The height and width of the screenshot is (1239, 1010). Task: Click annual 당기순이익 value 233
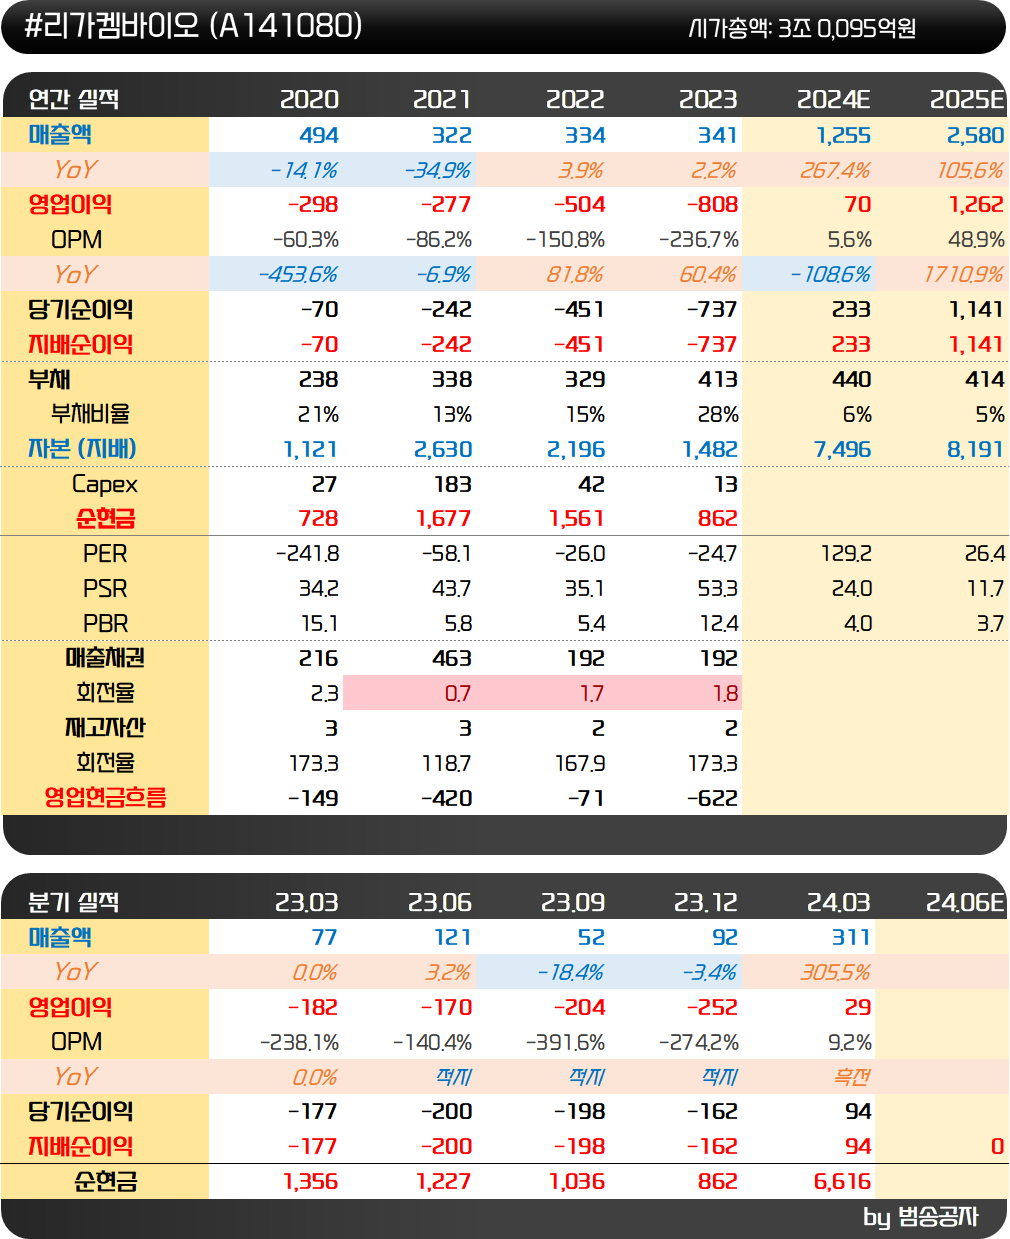pos(851,309)
